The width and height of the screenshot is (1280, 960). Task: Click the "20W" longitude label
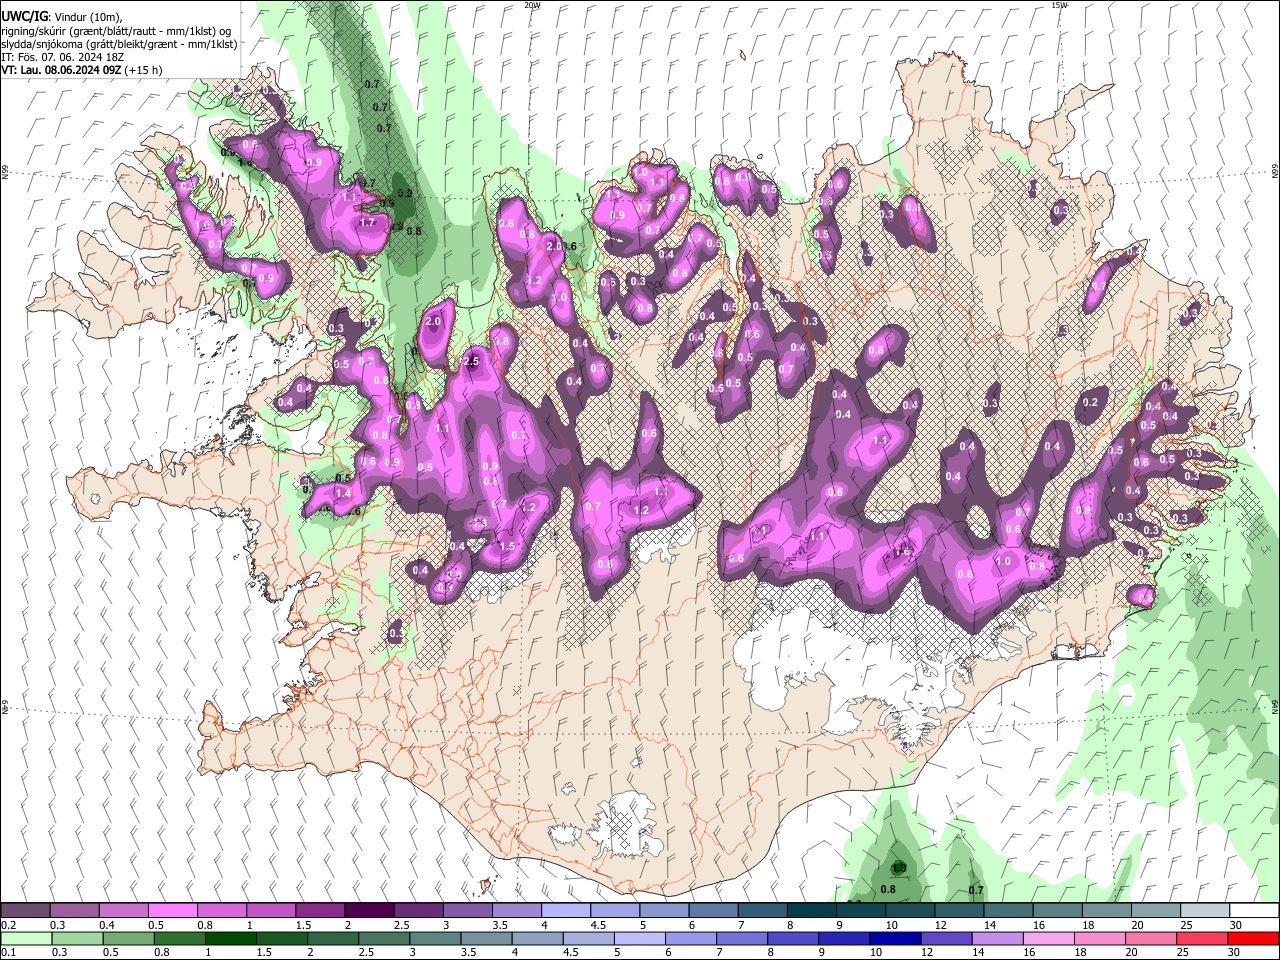coord(532,5)
